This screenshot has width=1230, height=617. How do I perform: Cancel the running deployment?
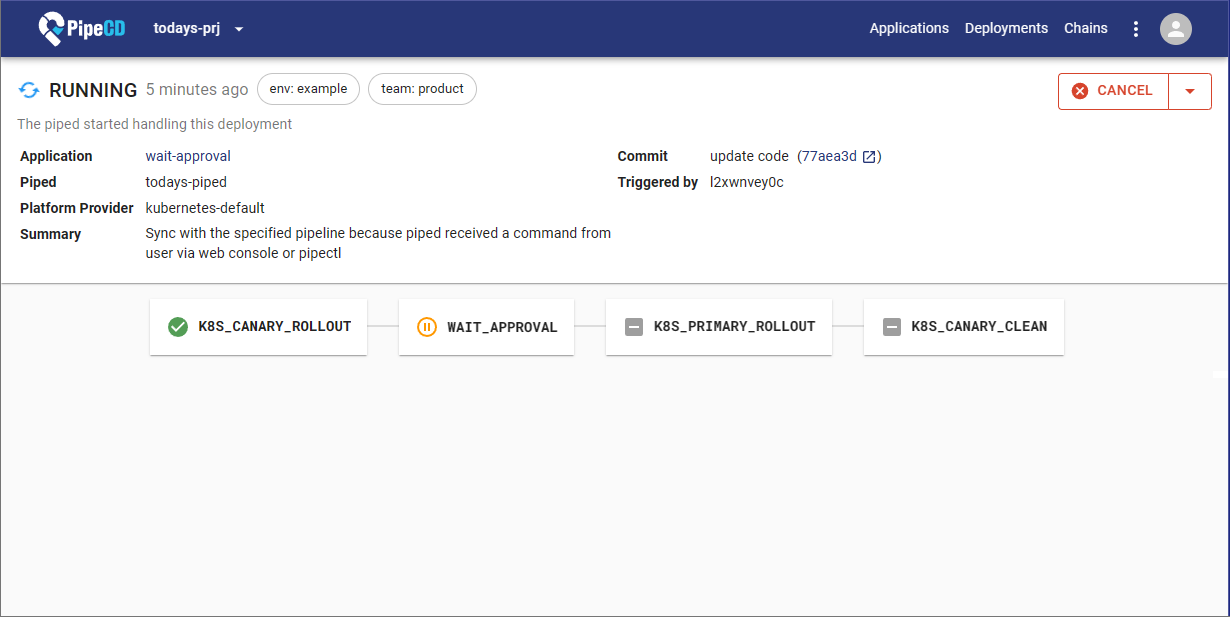1113,91
